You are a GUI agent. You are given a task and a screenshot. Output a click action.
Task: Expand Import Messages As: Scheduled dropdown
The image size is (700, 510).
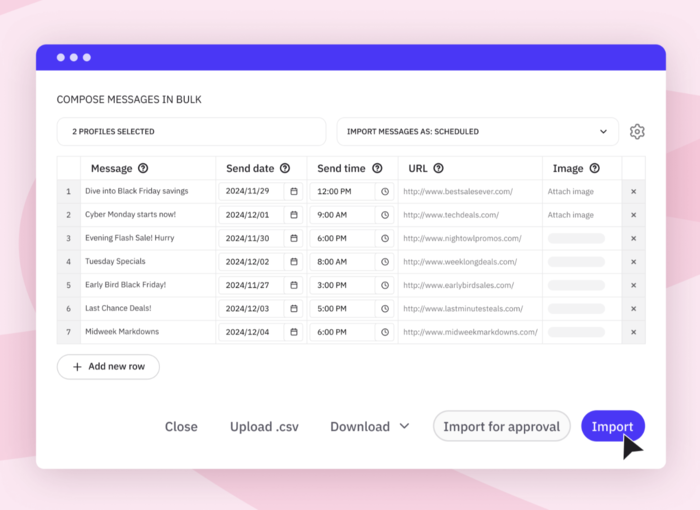478,132
